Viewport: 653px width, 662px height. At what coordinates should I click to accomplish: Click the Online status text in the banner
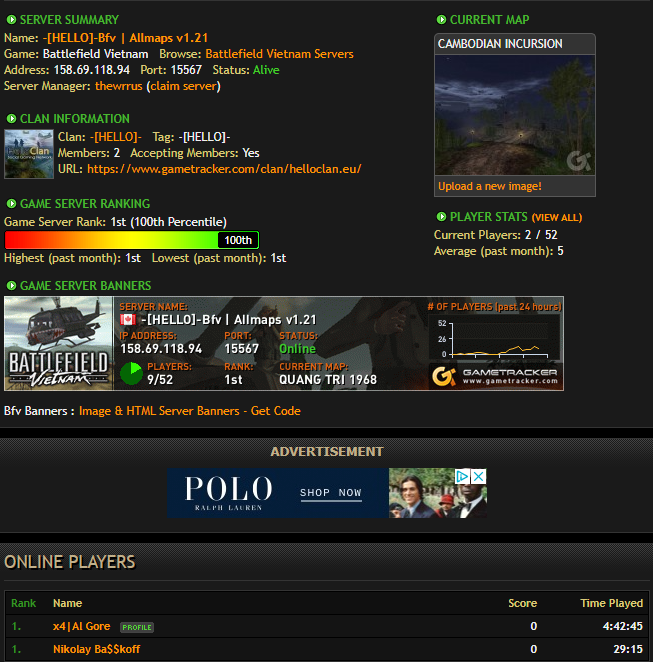(298, 349)
